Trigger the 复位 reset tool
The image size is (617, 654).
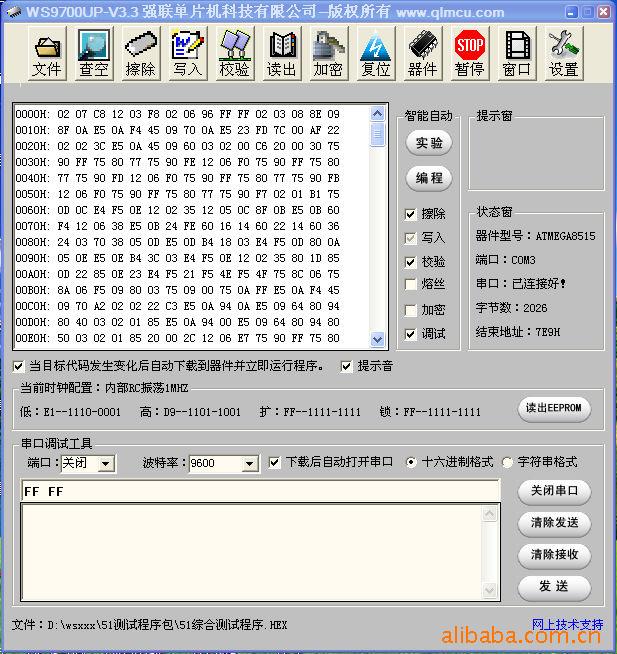(x=376, y=54)
